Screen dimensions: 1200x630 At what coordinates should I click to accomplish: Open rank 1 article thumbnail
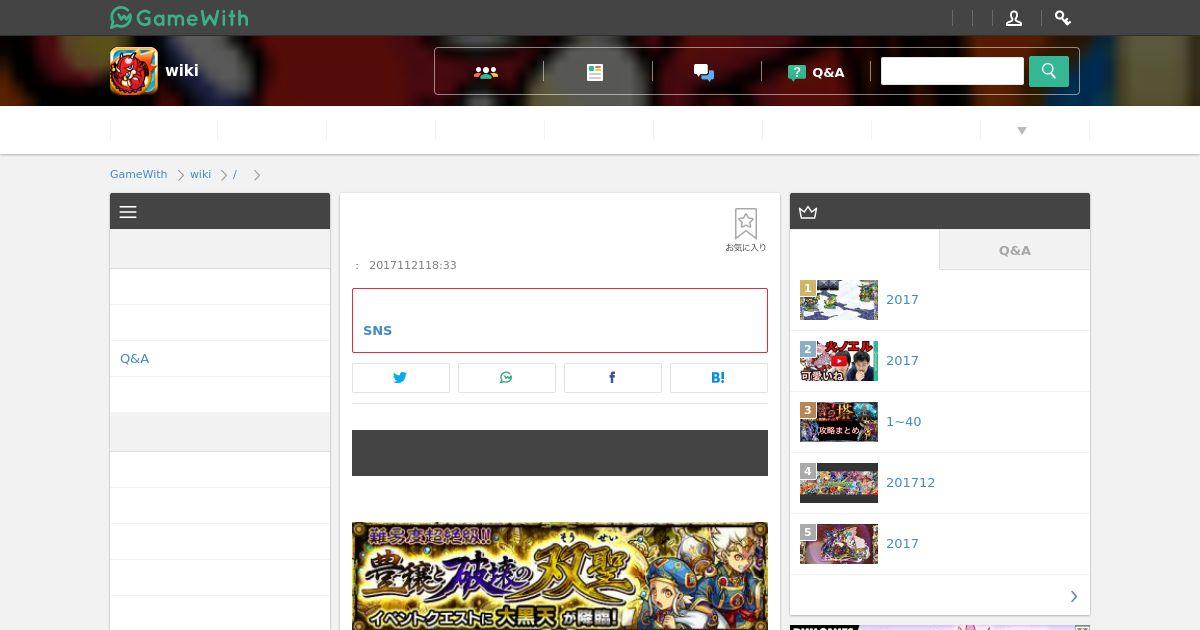pos(839,300)
